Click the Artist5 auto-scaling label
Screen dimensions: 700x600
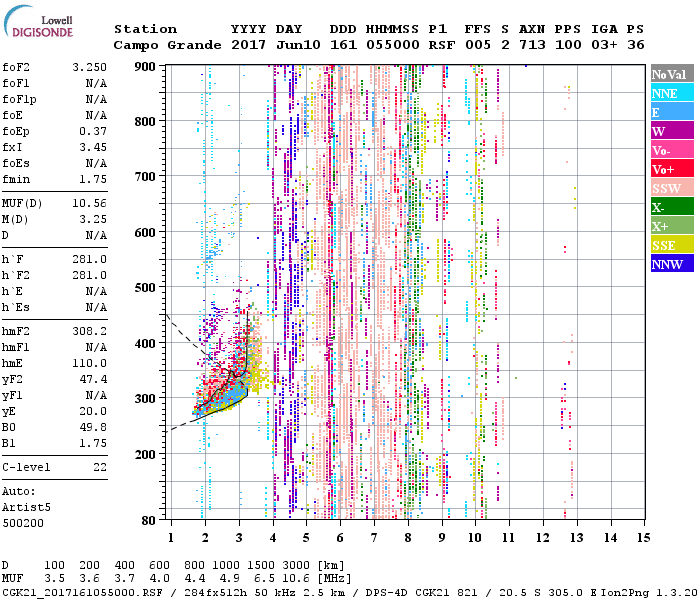28,507
